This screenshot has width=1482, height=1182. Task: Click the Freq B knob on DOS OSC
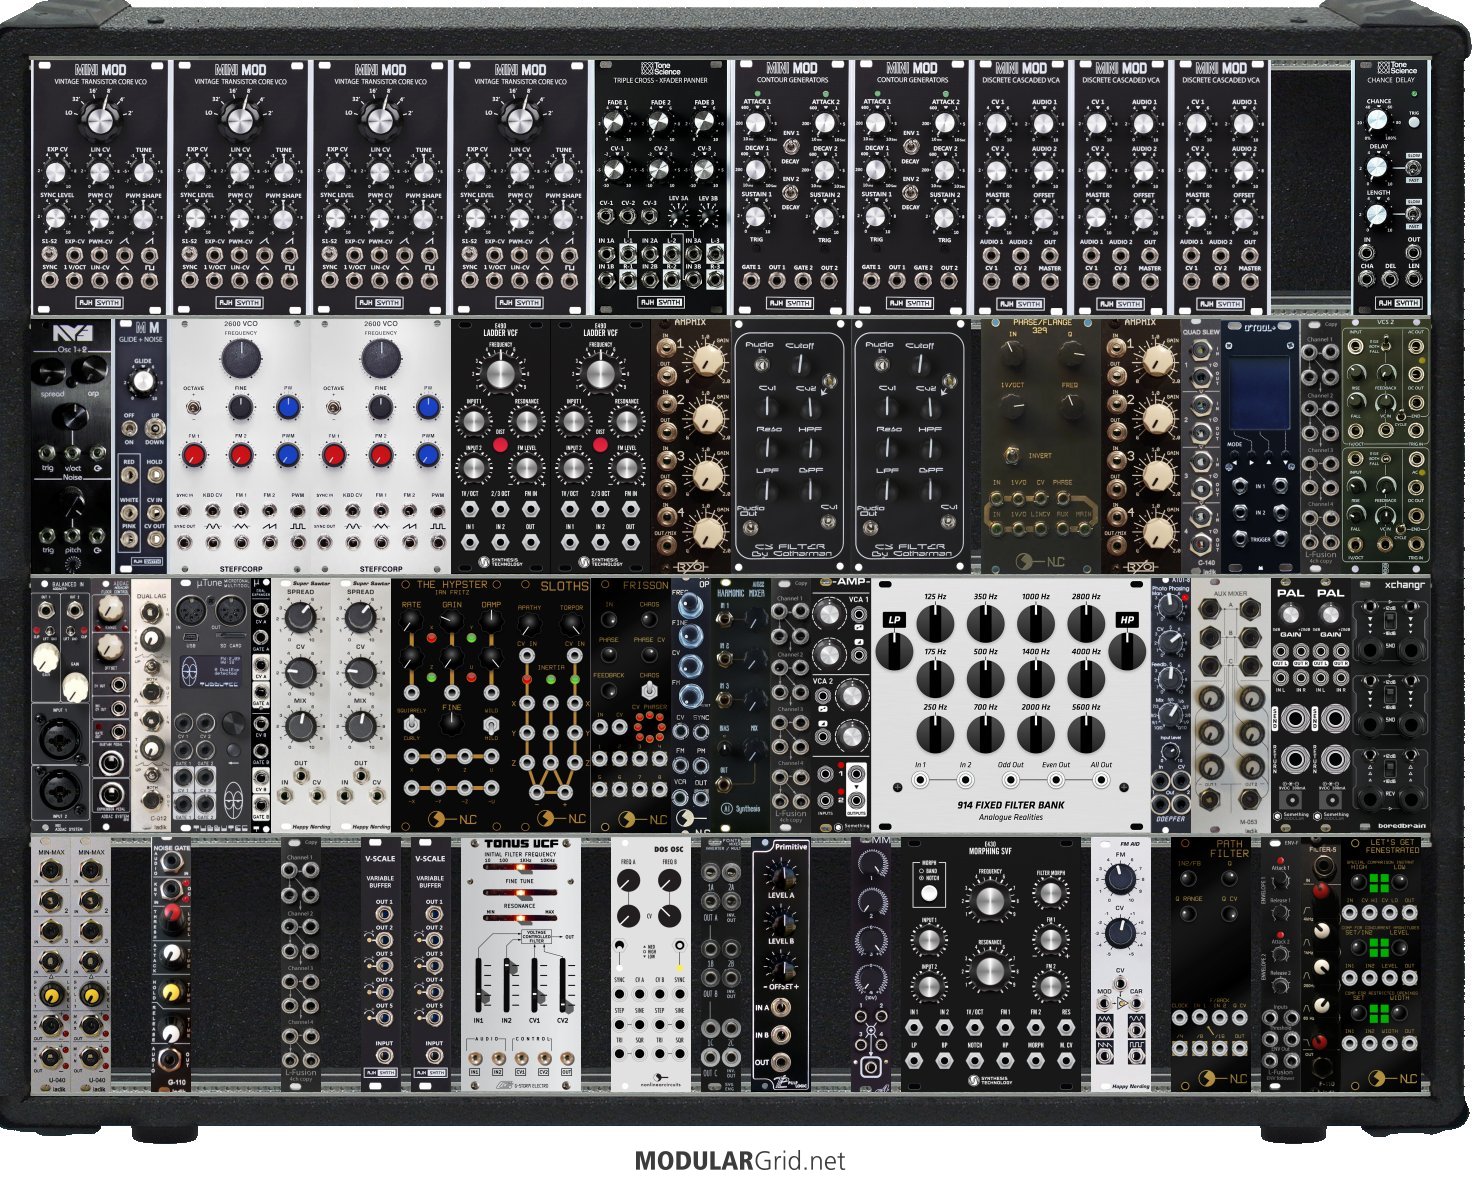pos(669,882)
